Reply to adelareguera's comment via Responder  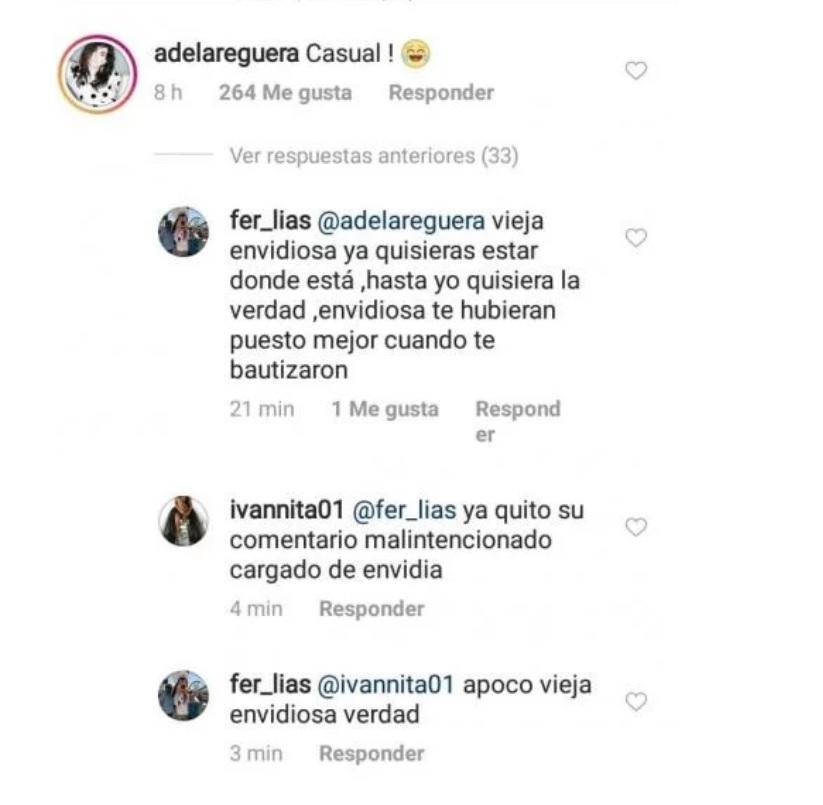pos(441,92)
